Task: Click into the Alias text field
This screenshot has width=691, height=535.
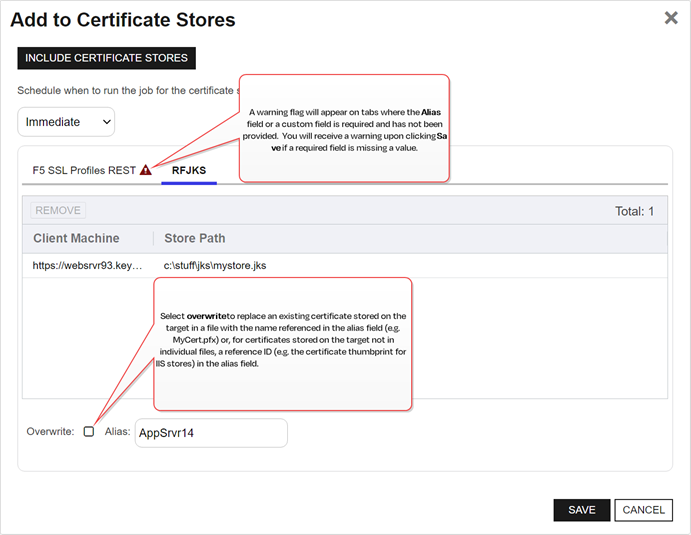Action: click(210, 433)
